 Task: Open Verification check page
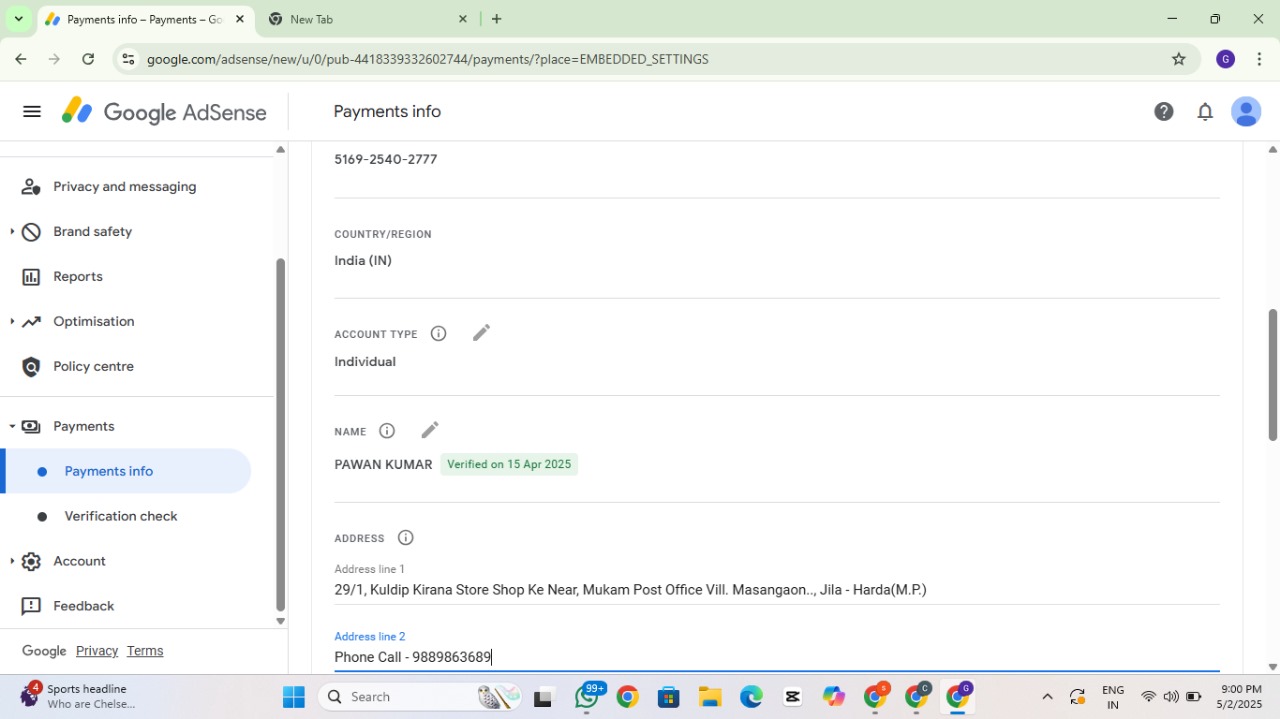[x=121, y=516]
